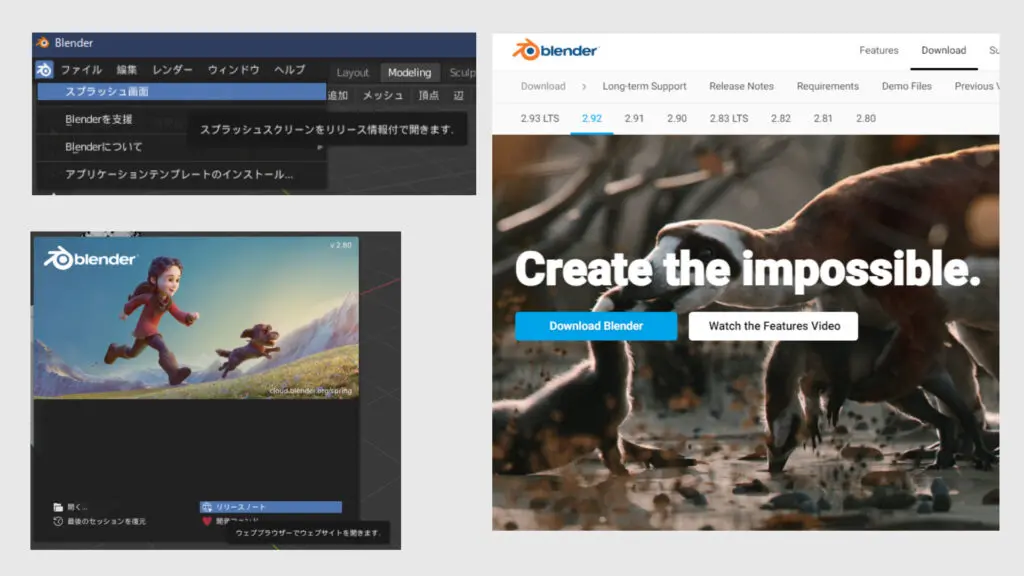Select the 2.80 version tab
The image size is (1024, 576).
click(x=865, y=118)
